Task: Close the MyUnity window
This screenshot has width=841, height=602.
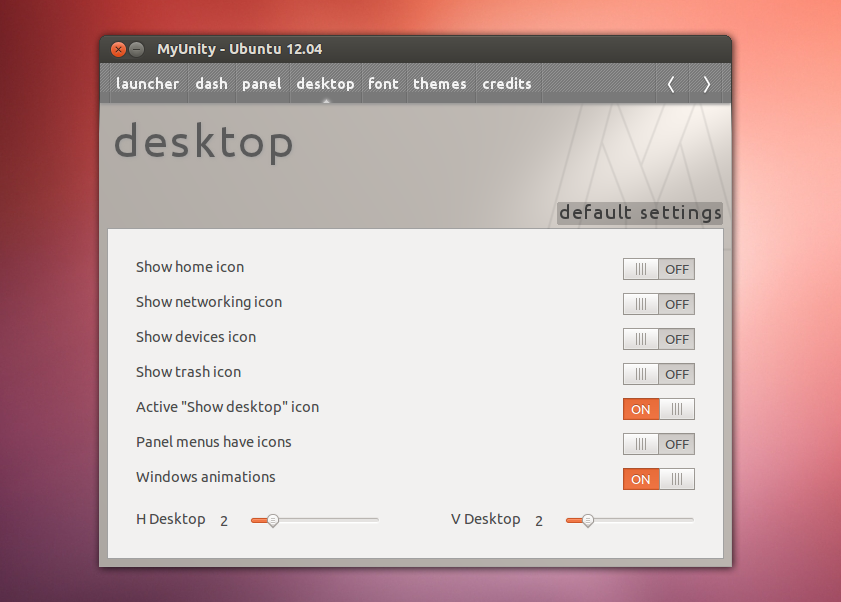Action: [118, 49]
